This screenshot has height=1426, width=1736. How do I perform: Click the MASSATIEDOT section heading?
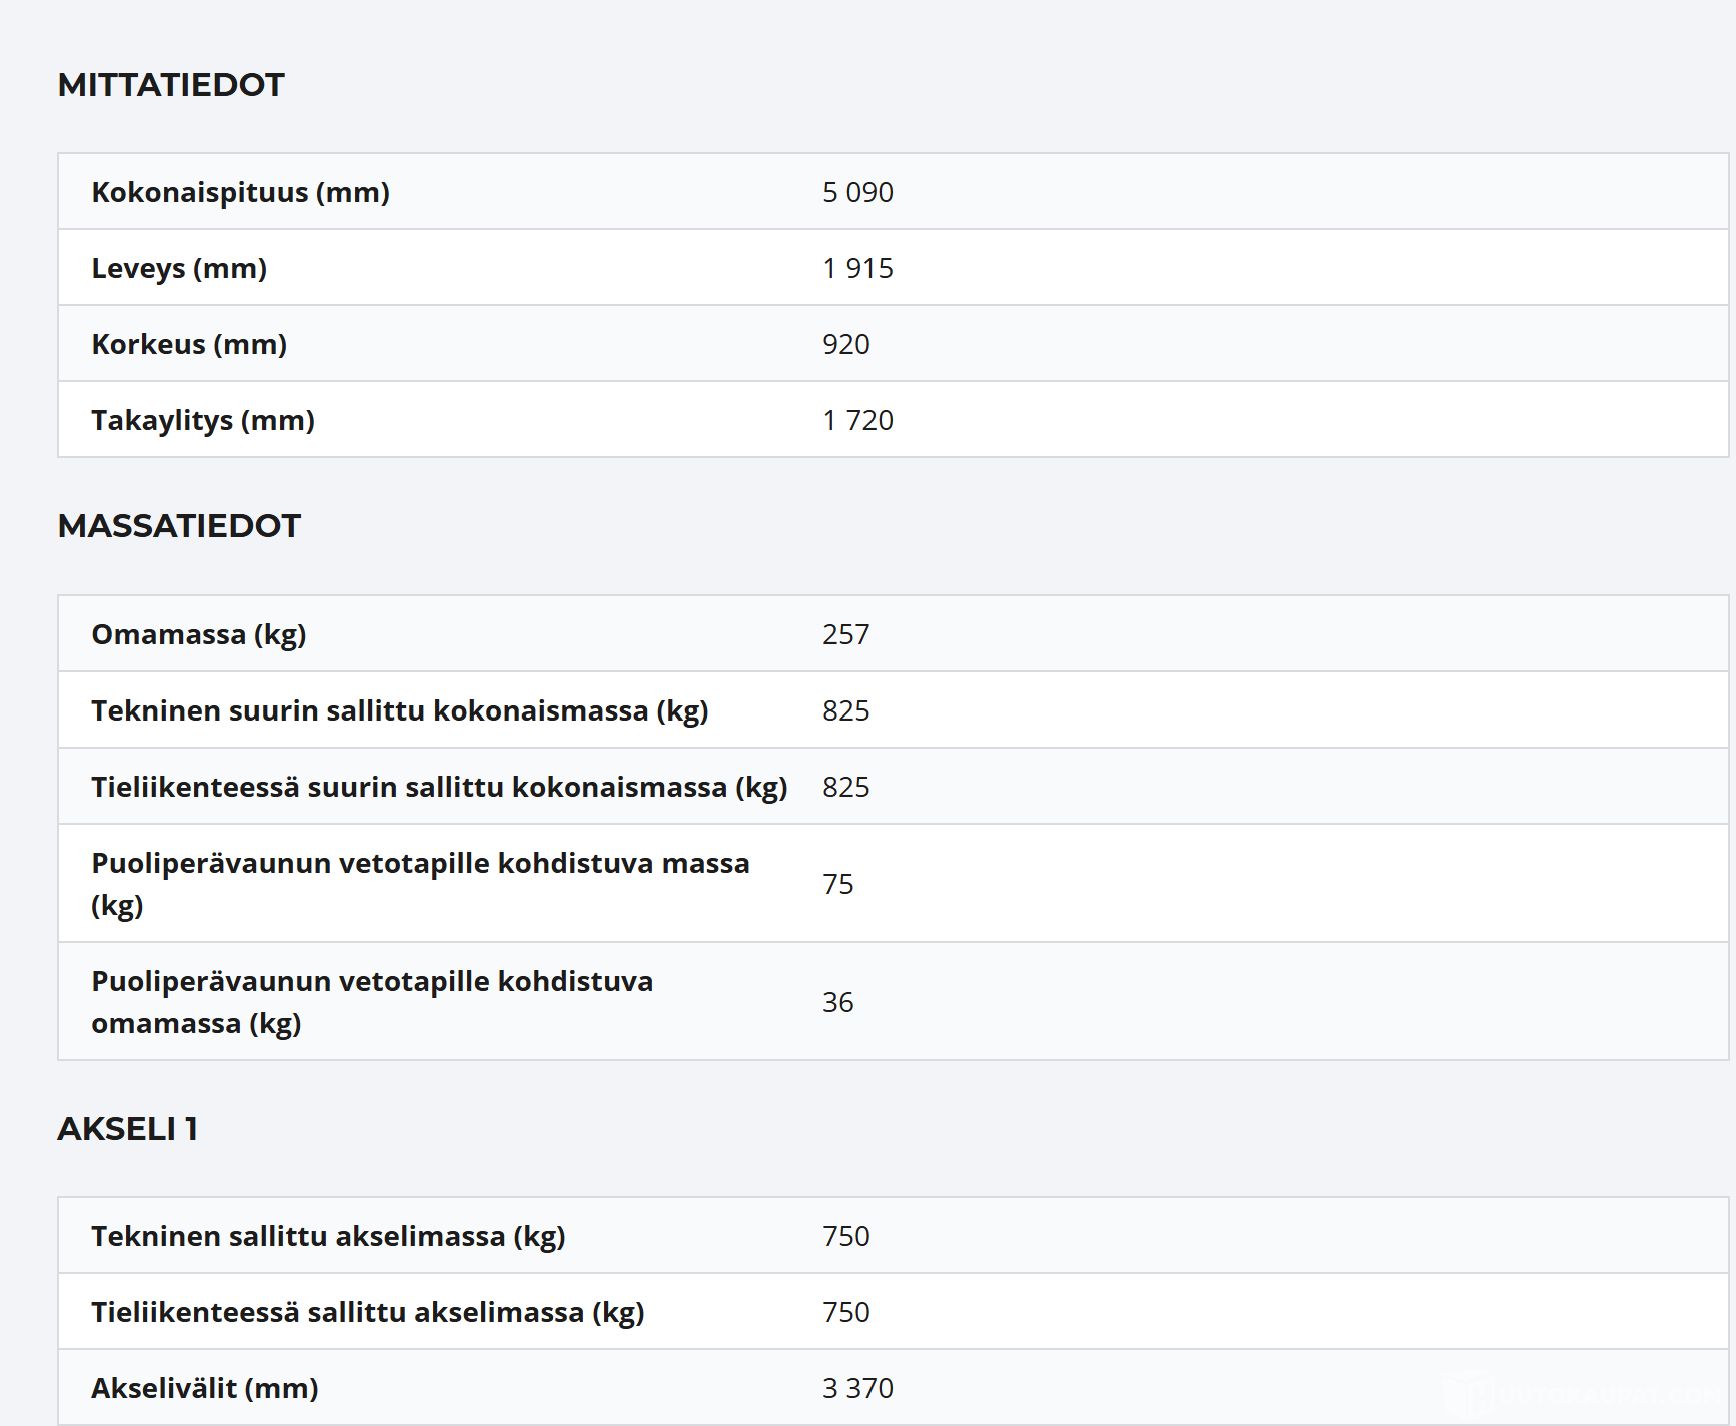(x=179, y=526)
